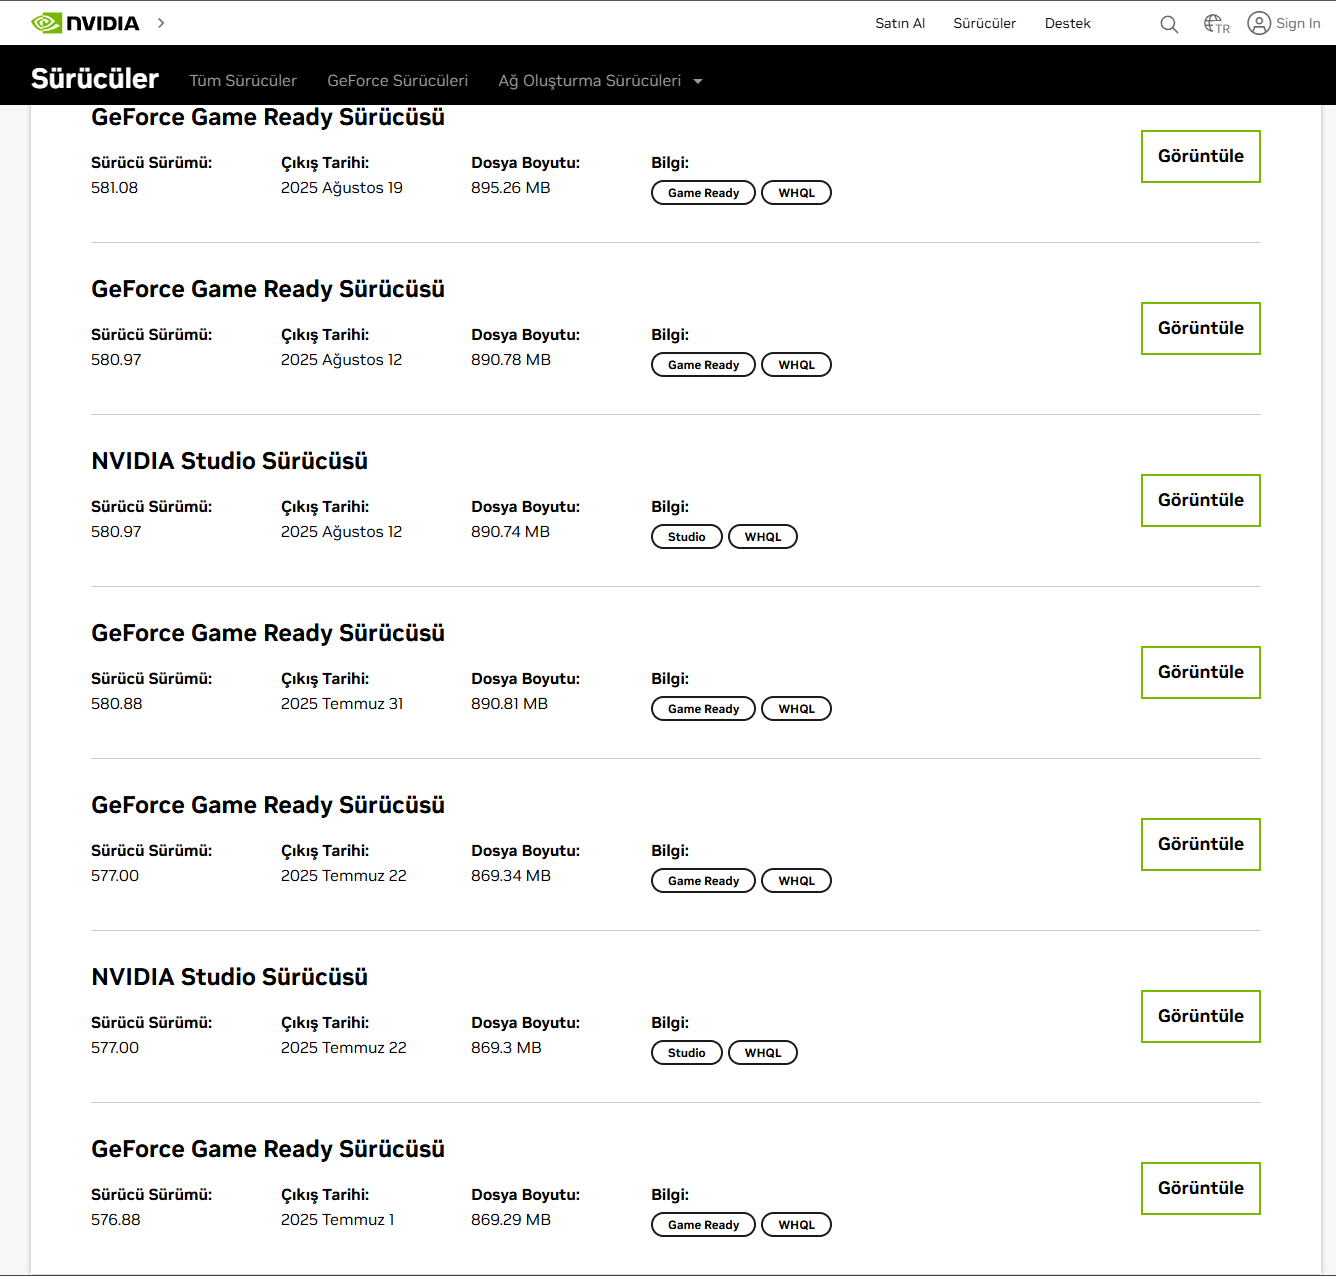The image size is (1336, 1276).
Task: View Studio driver 577.00 with Görüntüle
Action: [x=1201, y=1016]
